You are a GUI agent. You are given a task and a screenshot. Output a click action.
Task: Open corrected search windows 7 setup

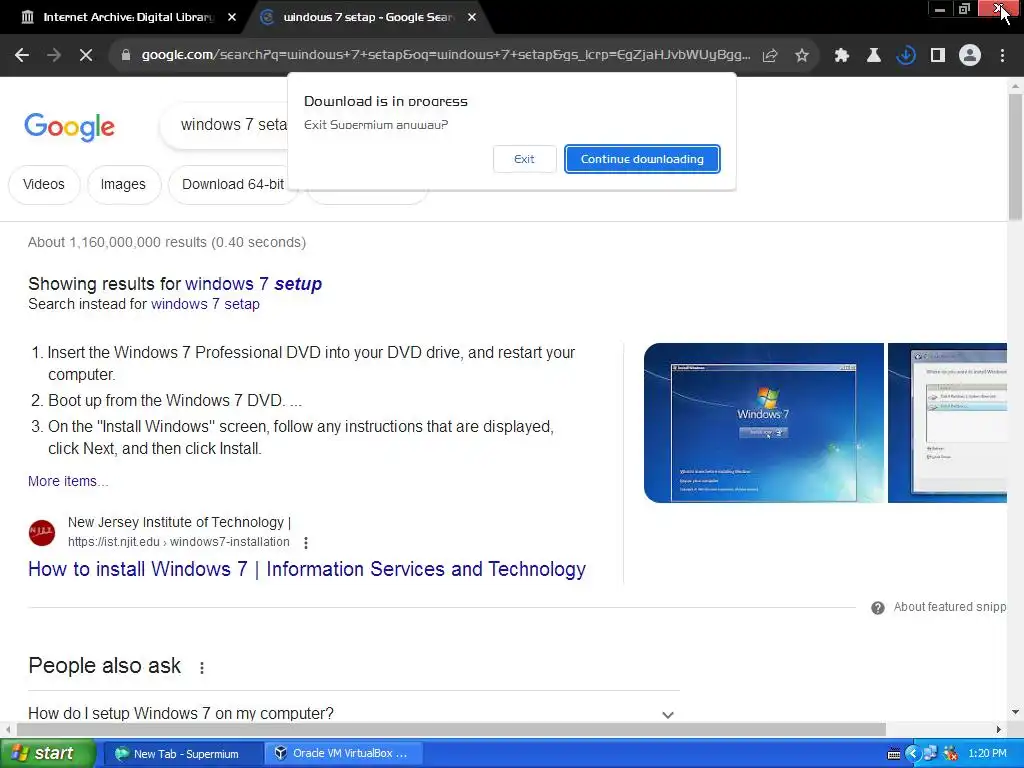[x=253, y=284]
